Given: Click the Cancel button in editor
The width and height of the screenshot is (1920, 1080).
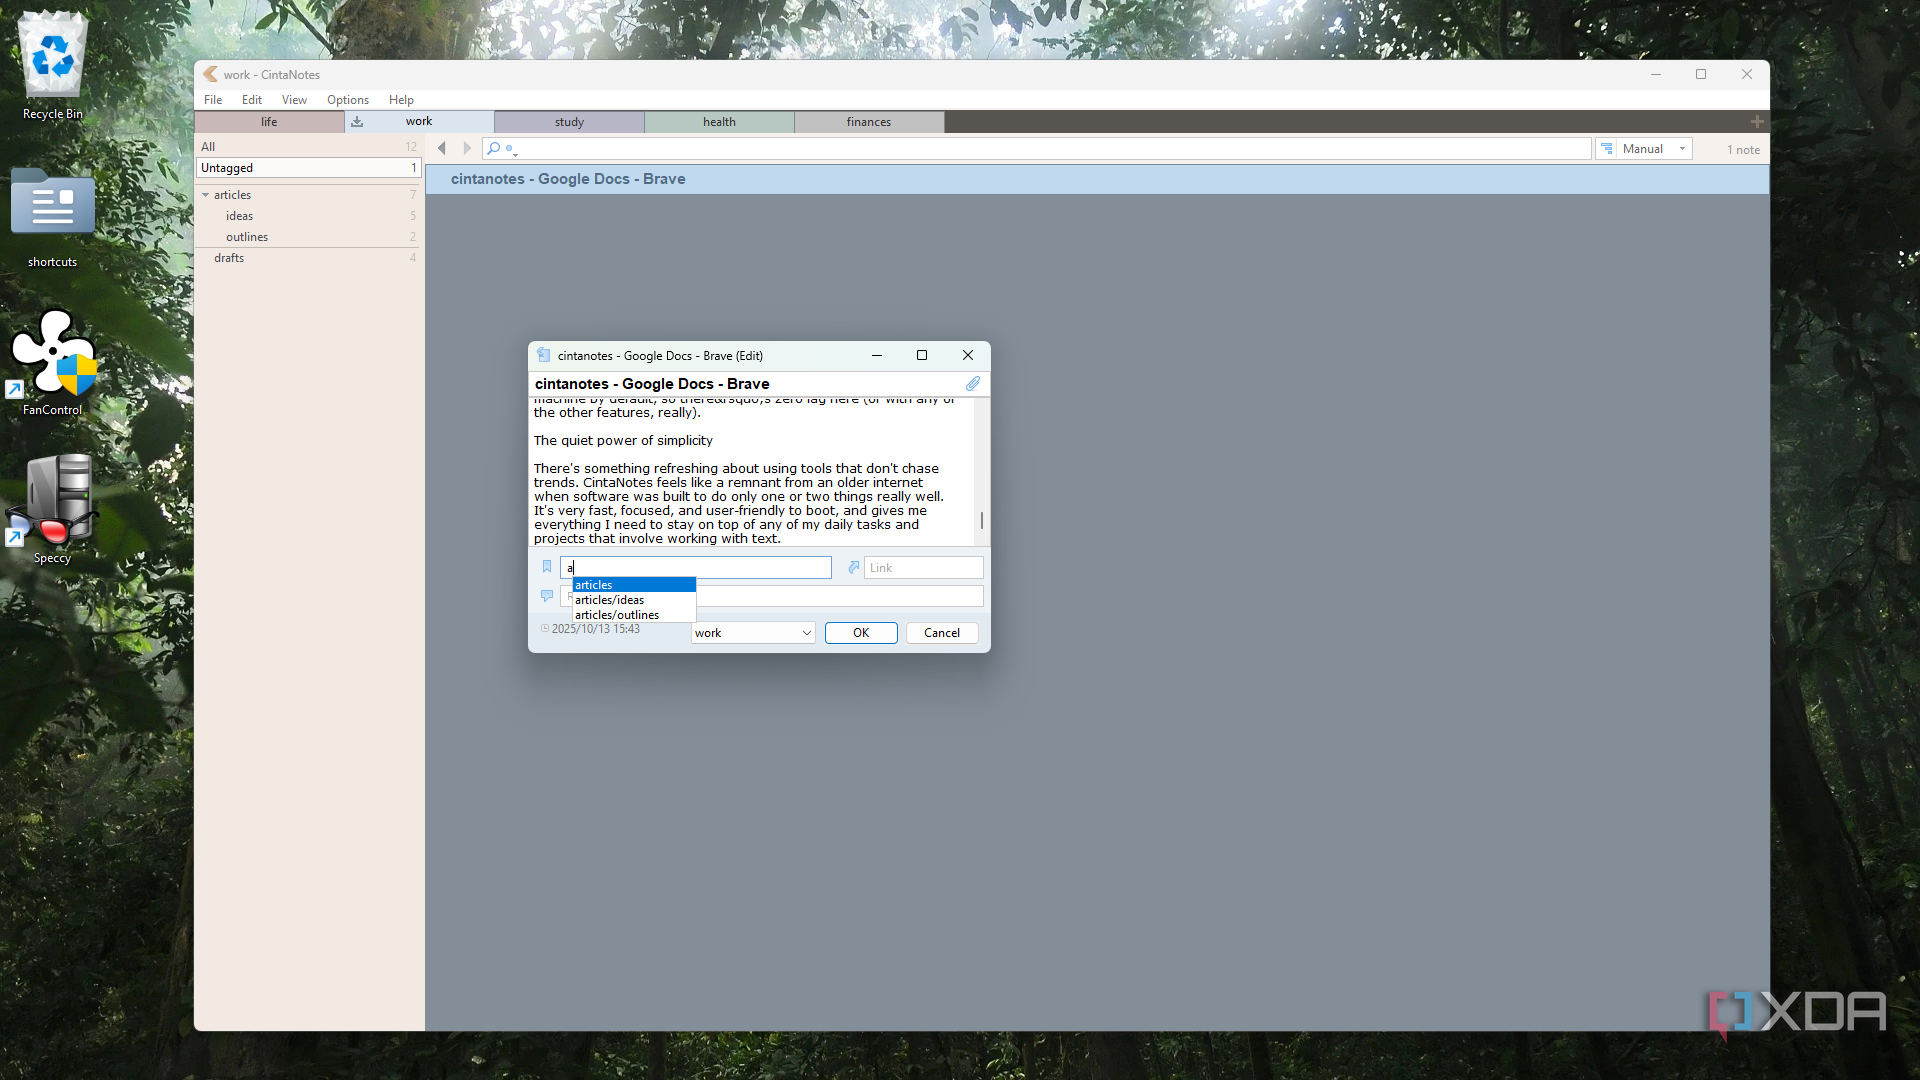Looking at the screenshot, I should point(942,633).
